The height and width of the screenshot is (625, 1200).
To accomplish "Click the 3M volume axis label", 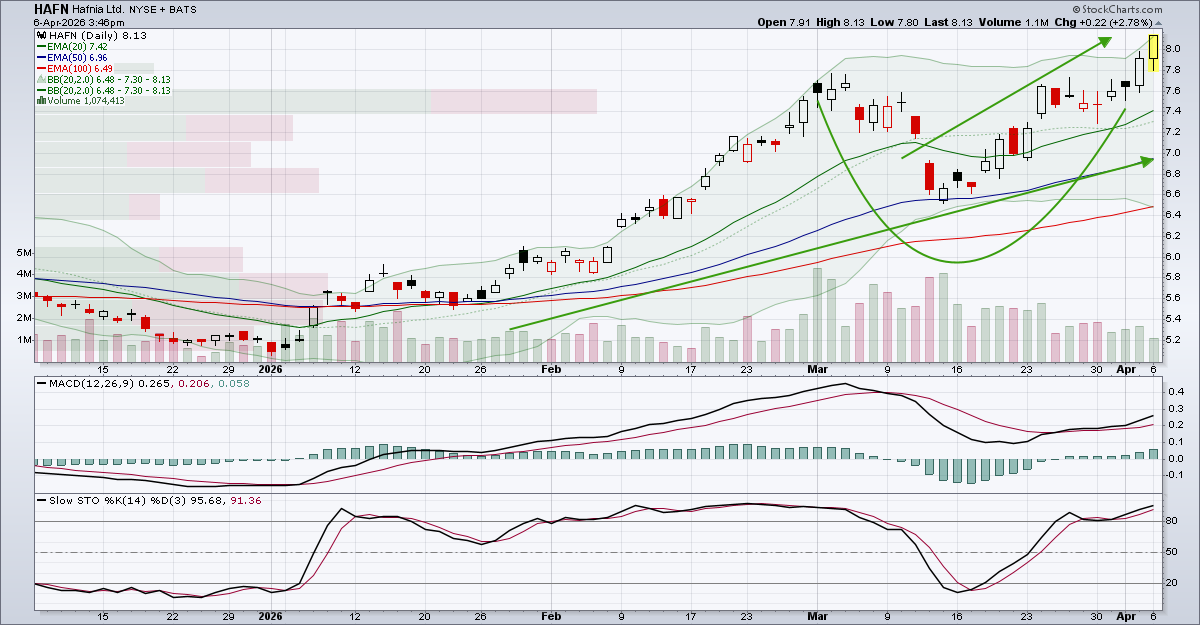I will point(23,296).
